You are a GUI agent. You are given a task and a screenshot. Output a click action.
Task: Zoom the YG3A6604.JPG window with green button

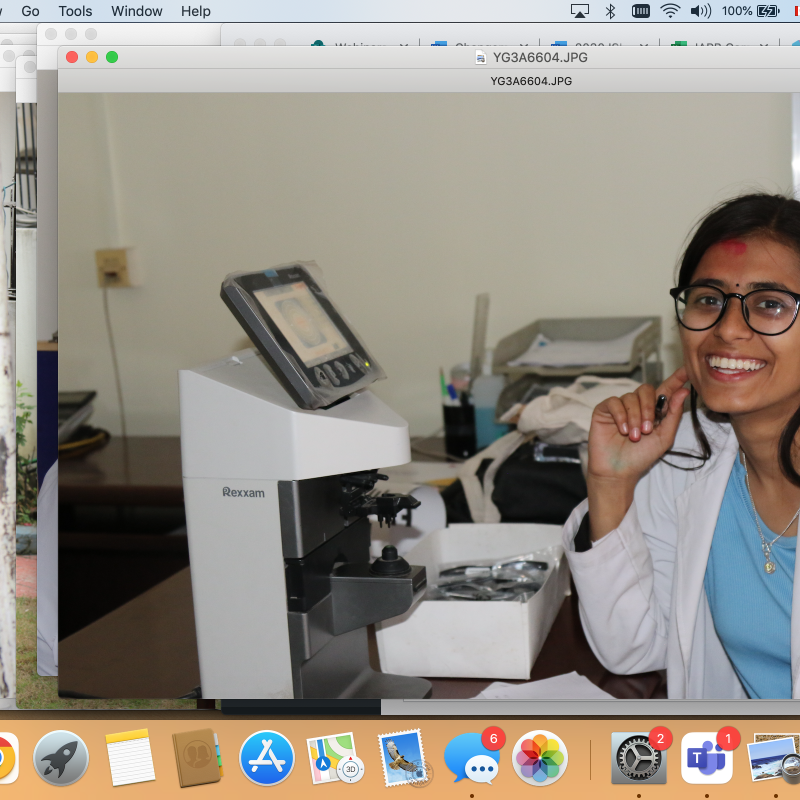112,57
